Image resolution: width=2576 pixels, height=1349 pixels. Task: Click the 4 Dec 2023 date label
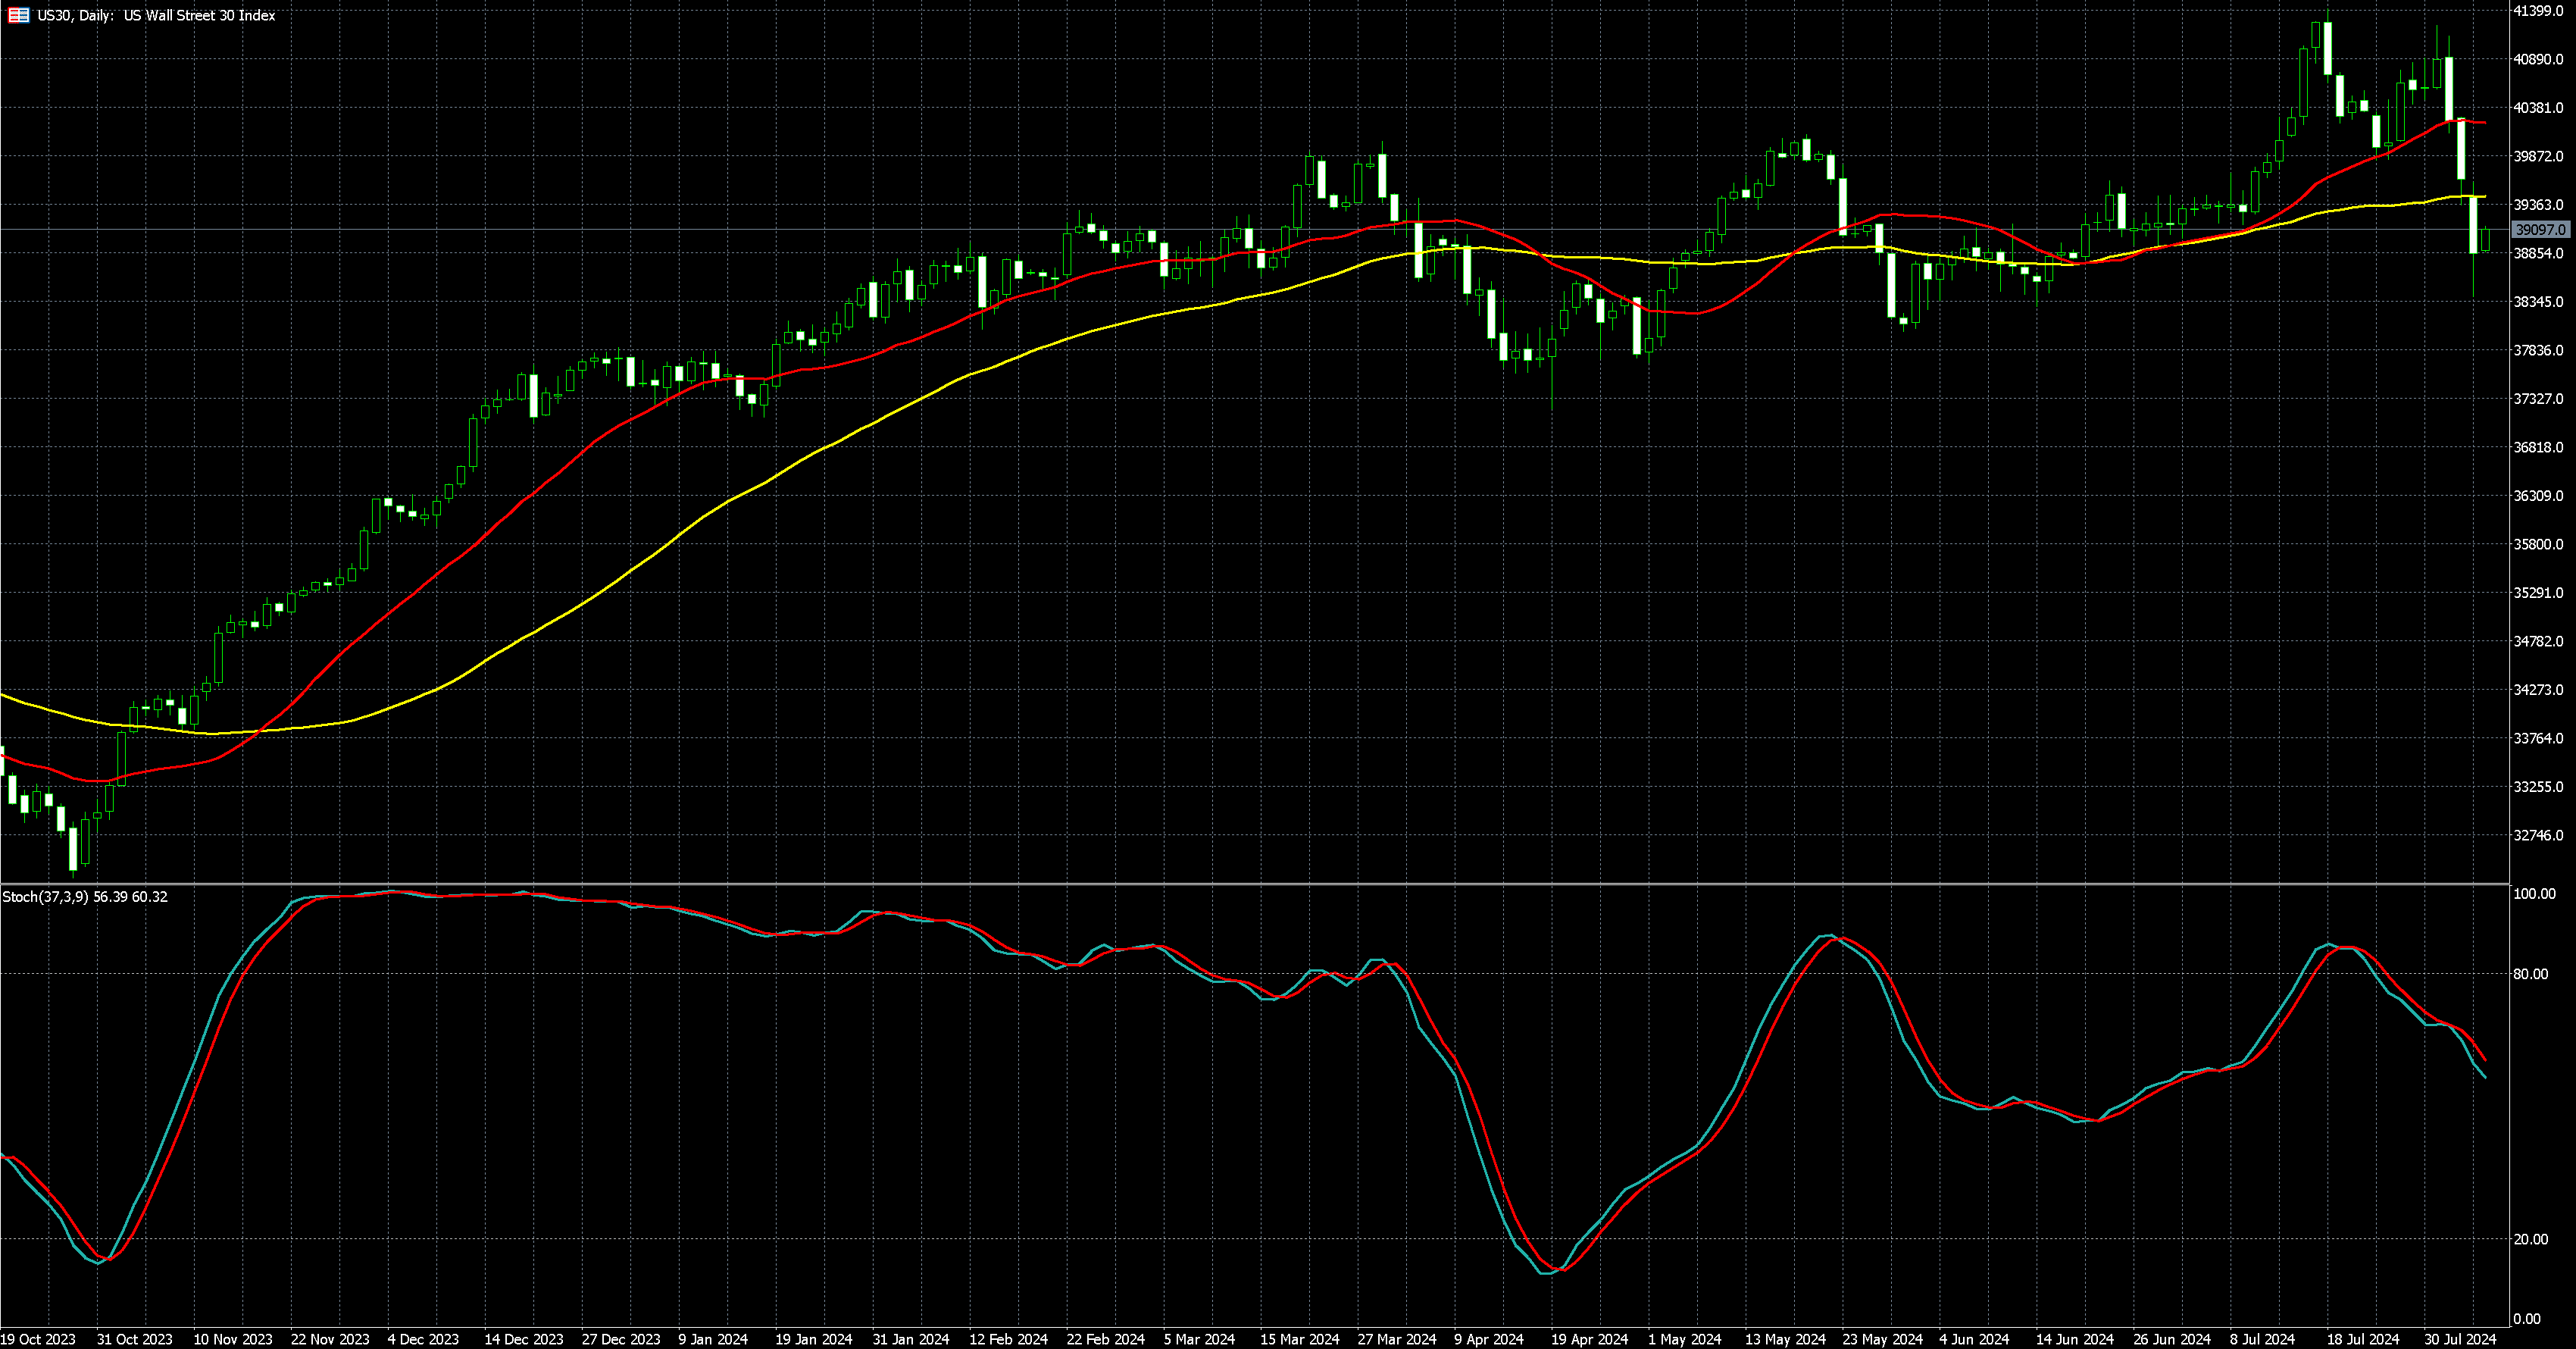(x=423, y=1339)
